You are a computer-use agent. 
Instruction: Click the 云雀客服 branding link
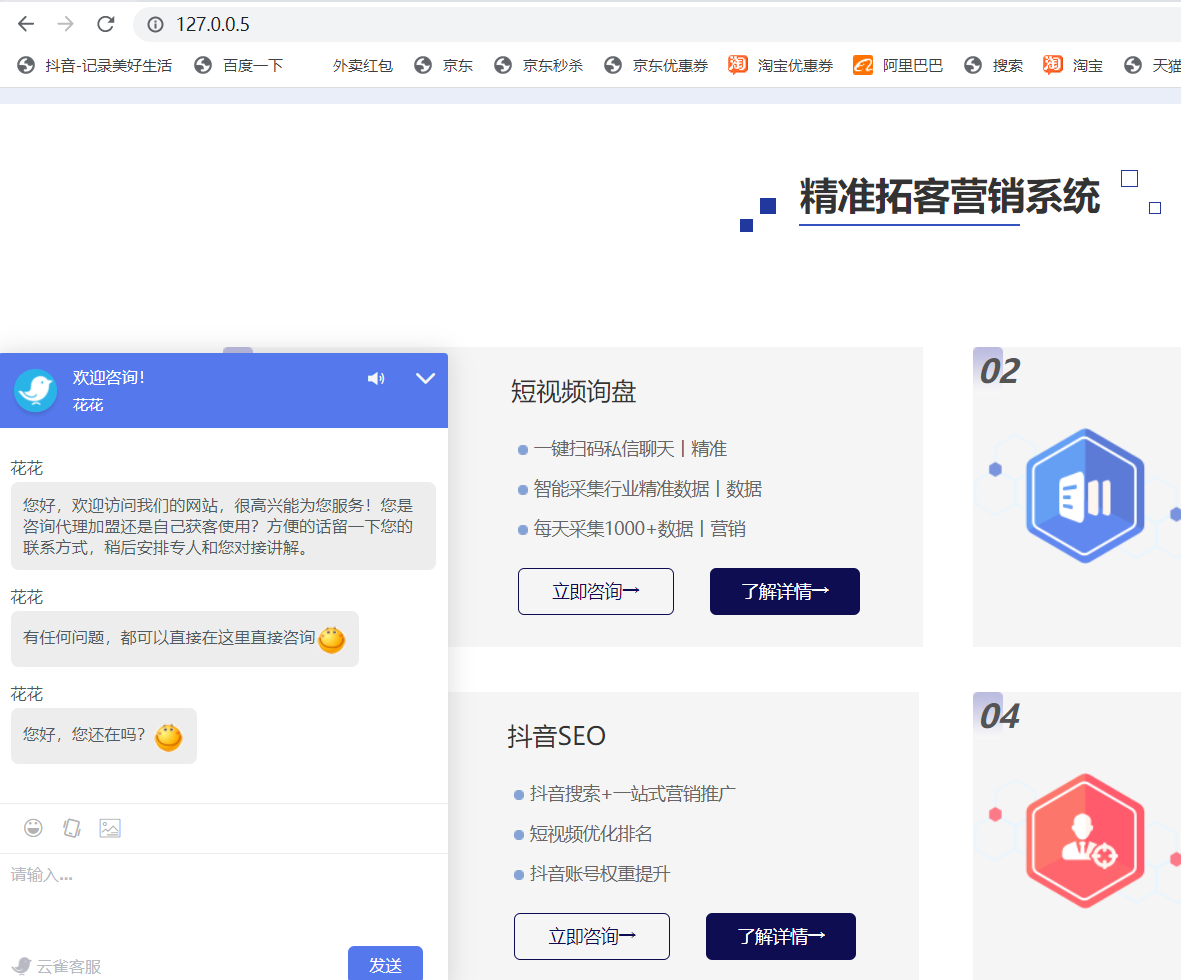(58, 966)
